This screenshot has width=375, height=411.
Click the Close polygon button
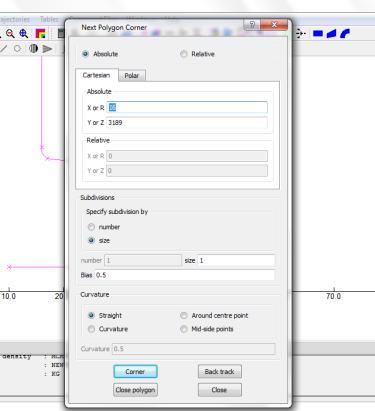point(135,390)
